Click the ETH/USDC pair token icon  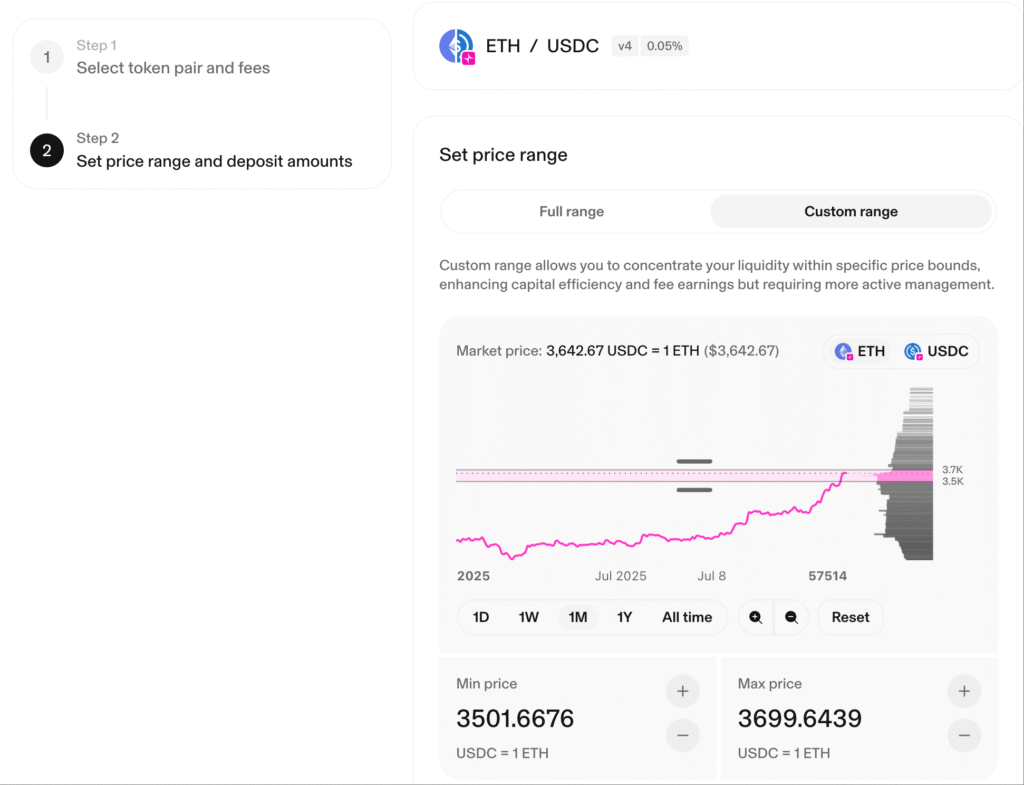tap(457, 46)
